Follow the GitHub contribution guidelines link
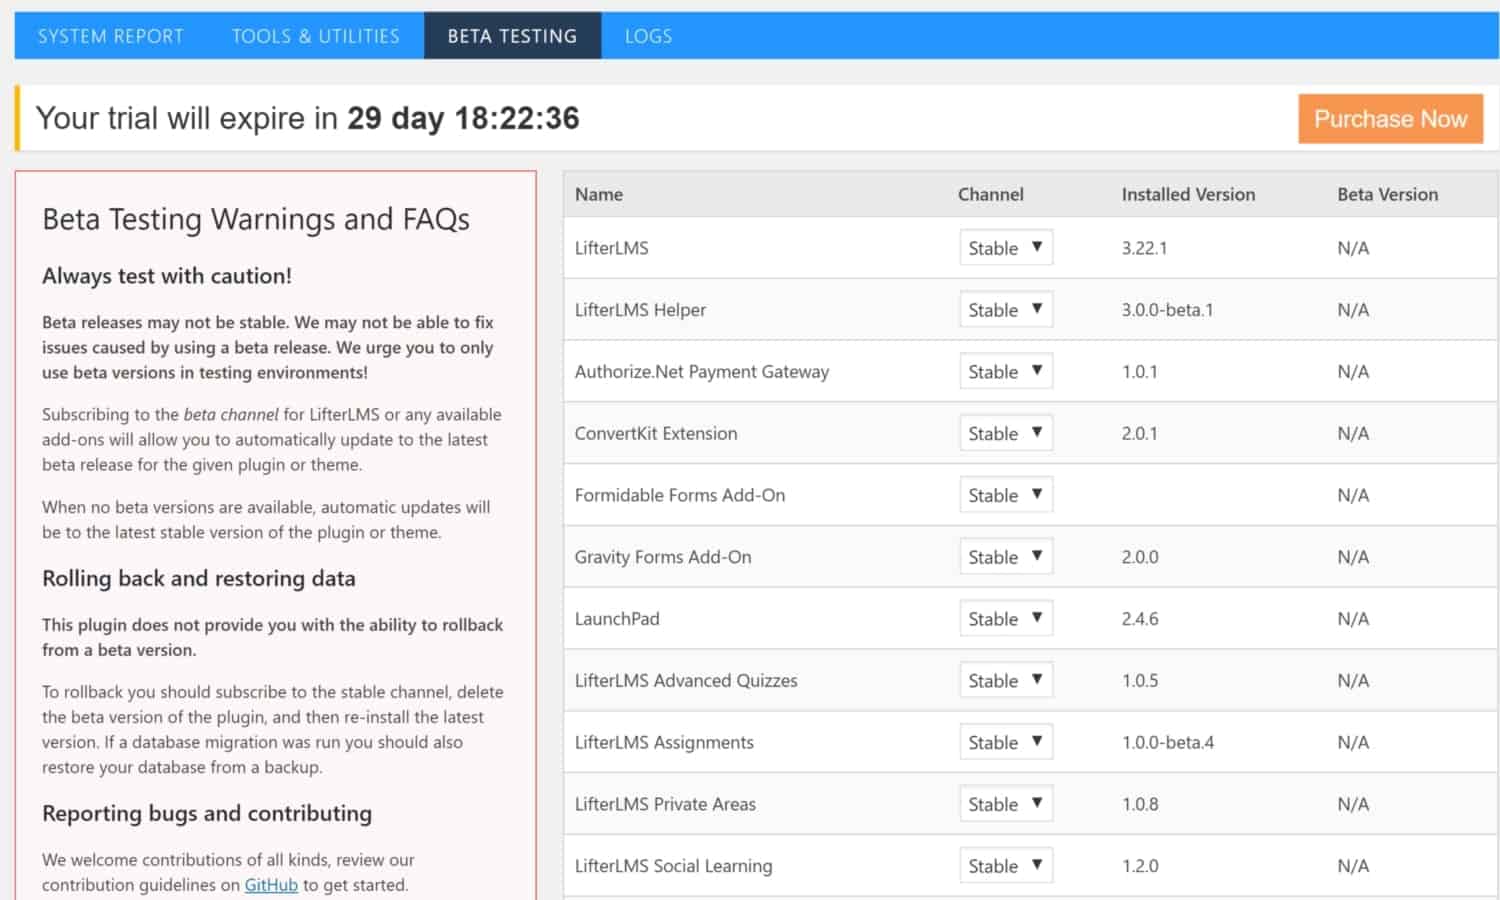The width and height of the screenshot is (1500, 900). [271, 885]
